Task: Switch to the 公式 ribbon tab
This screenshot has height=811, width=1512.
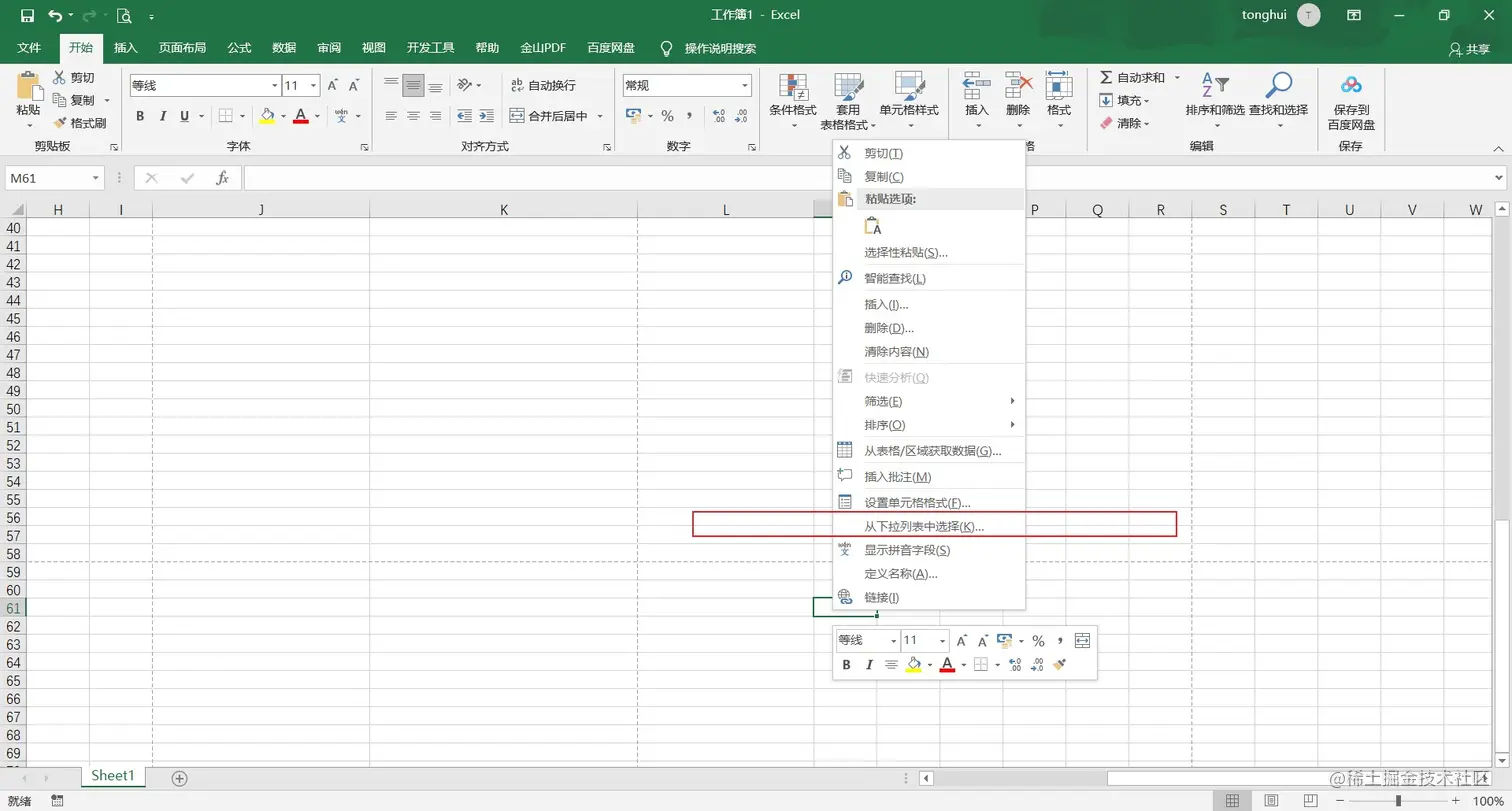Action: (x=239, y=48)
